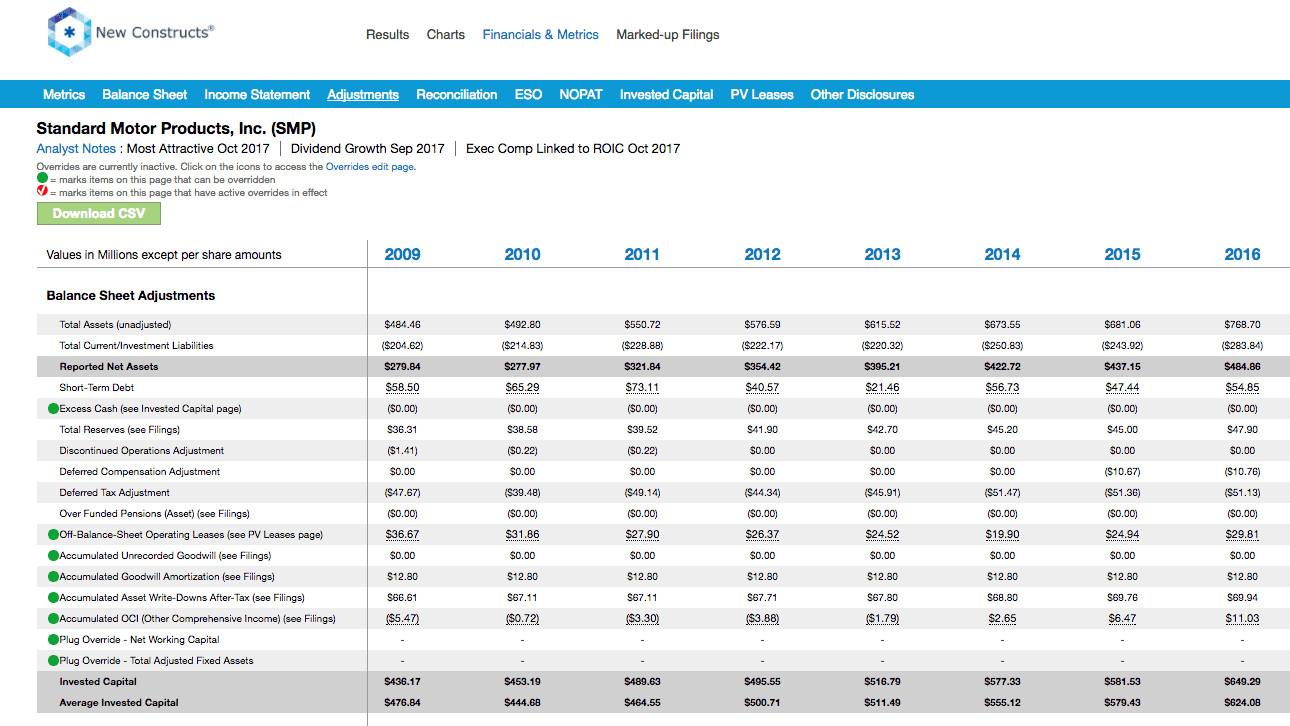1290x726 pixels.
Task: Open override icon for Accumulated Asset Write-Downs
Action: [x=53, y=597]
